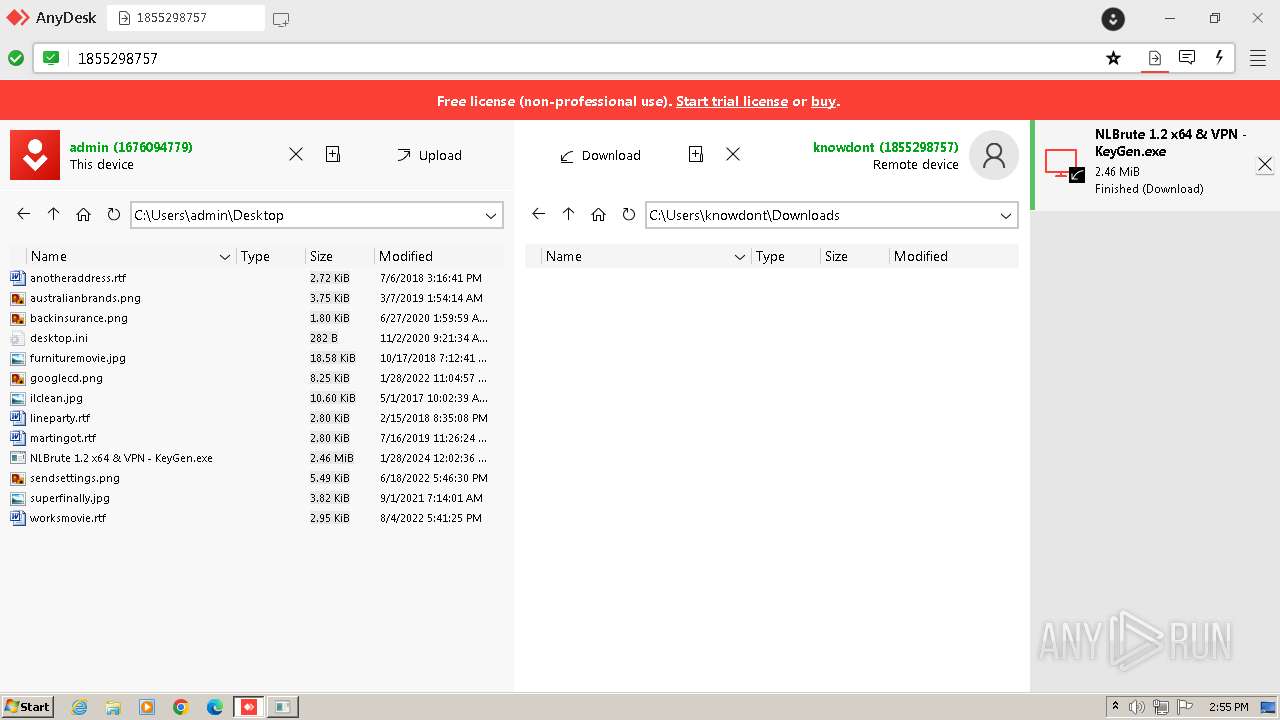Follow the buy link in red banner
Viewport: 1280px width, 720px height.
824,101
